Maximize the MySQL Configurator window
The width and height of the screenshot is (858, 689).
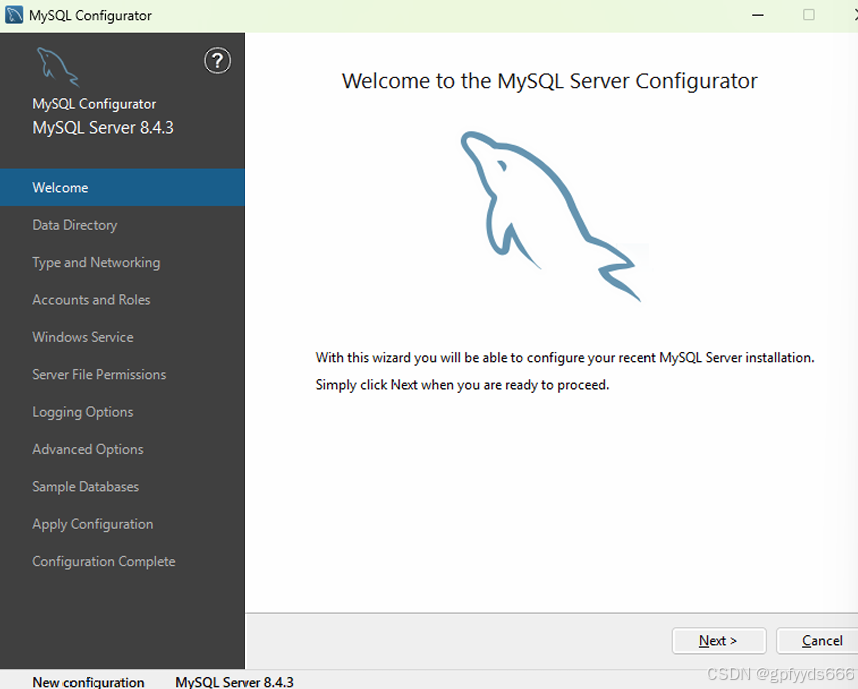coord(809,15)
